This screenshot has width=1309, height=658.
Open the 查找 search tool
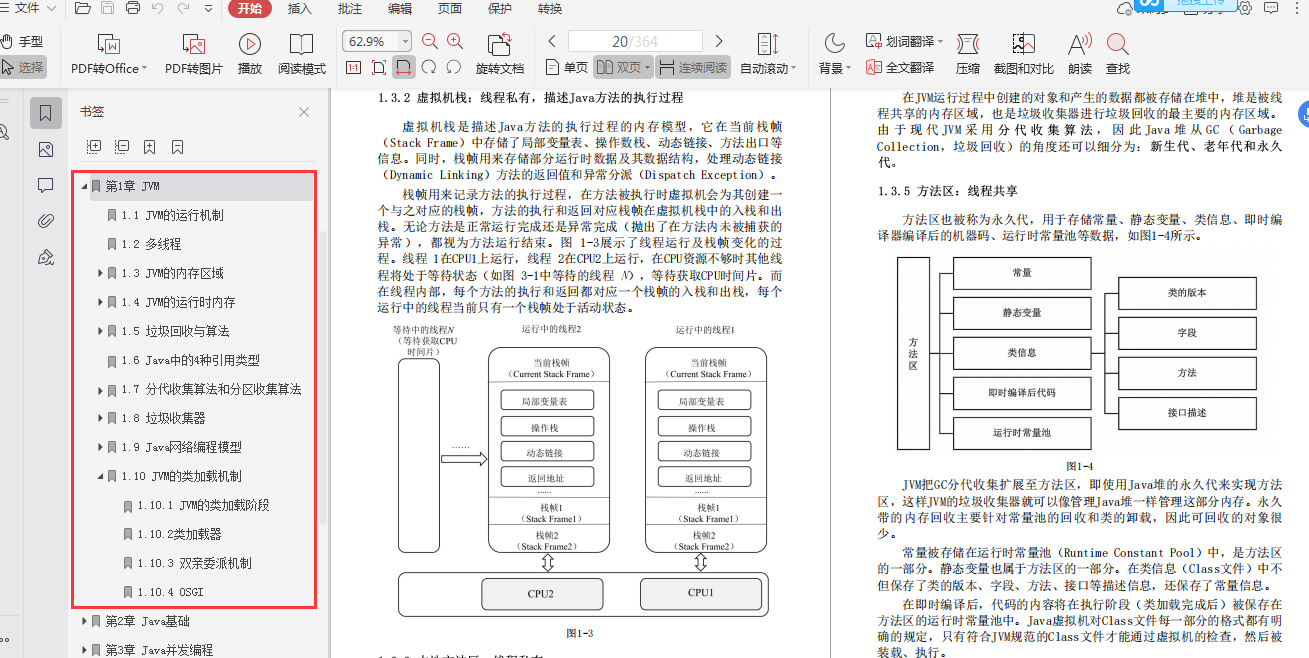(x=1118, y=54)
